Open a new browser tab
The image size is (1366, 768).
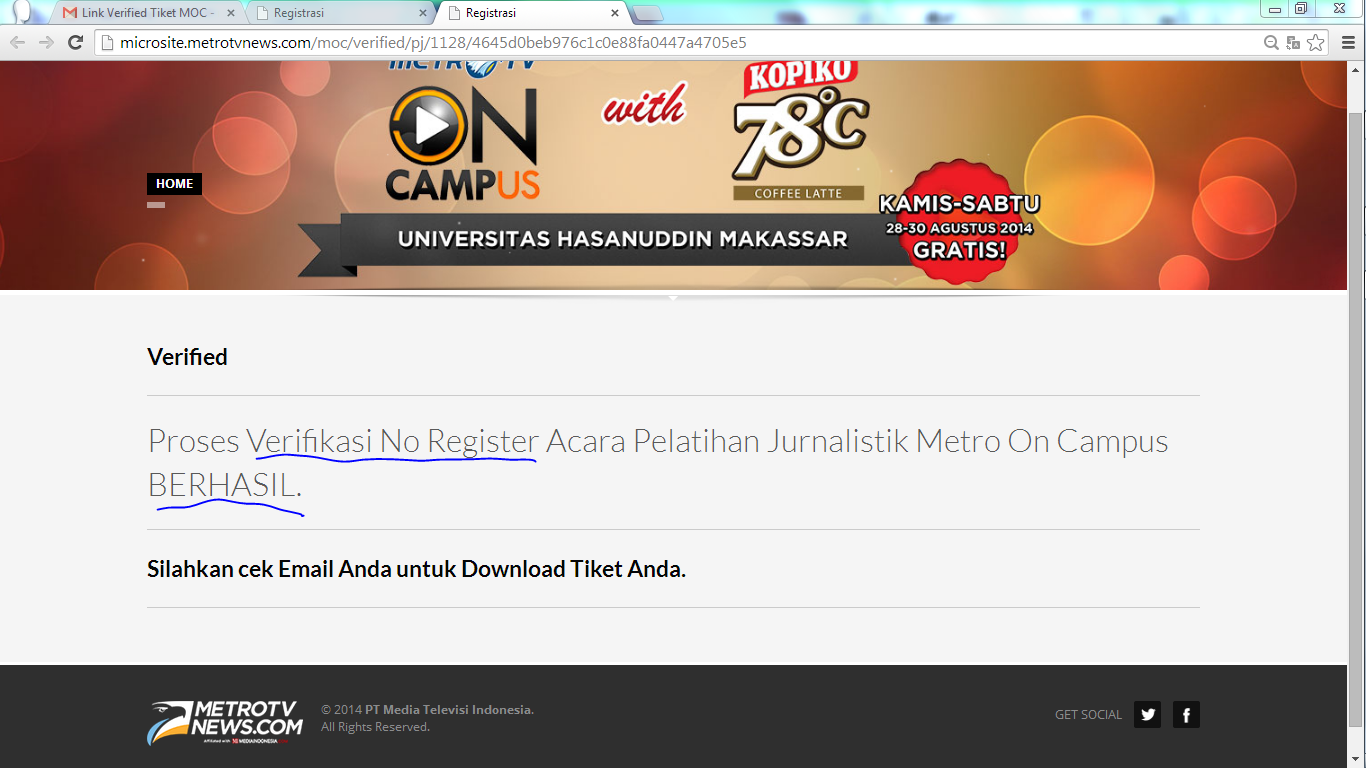coord(648,13)
